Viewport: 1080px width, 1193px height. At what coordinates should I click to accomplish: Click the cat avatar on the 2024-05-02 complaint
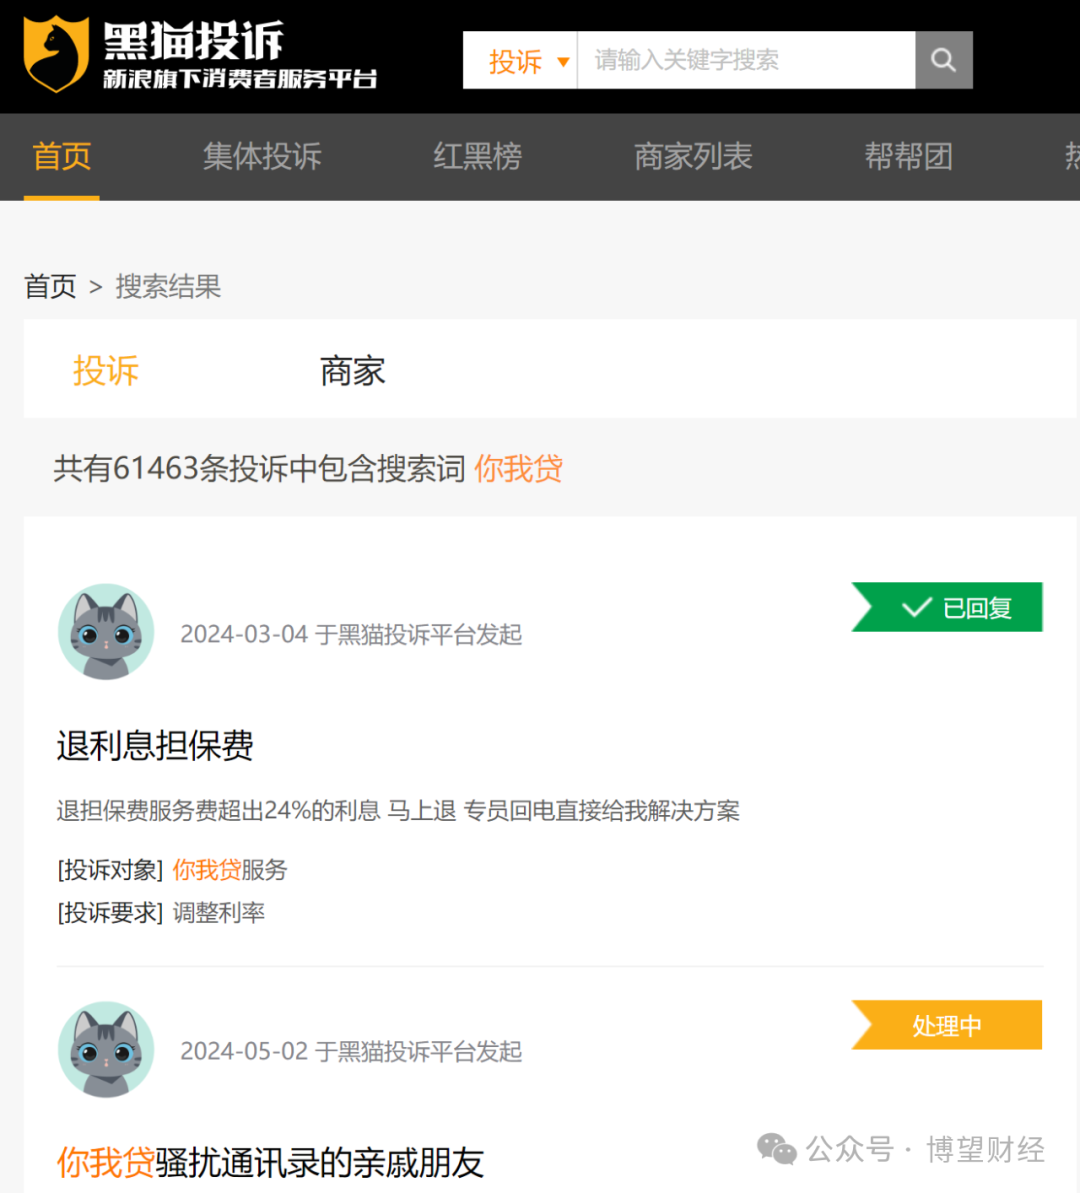pyautogui.click(x=106, y=1049)
